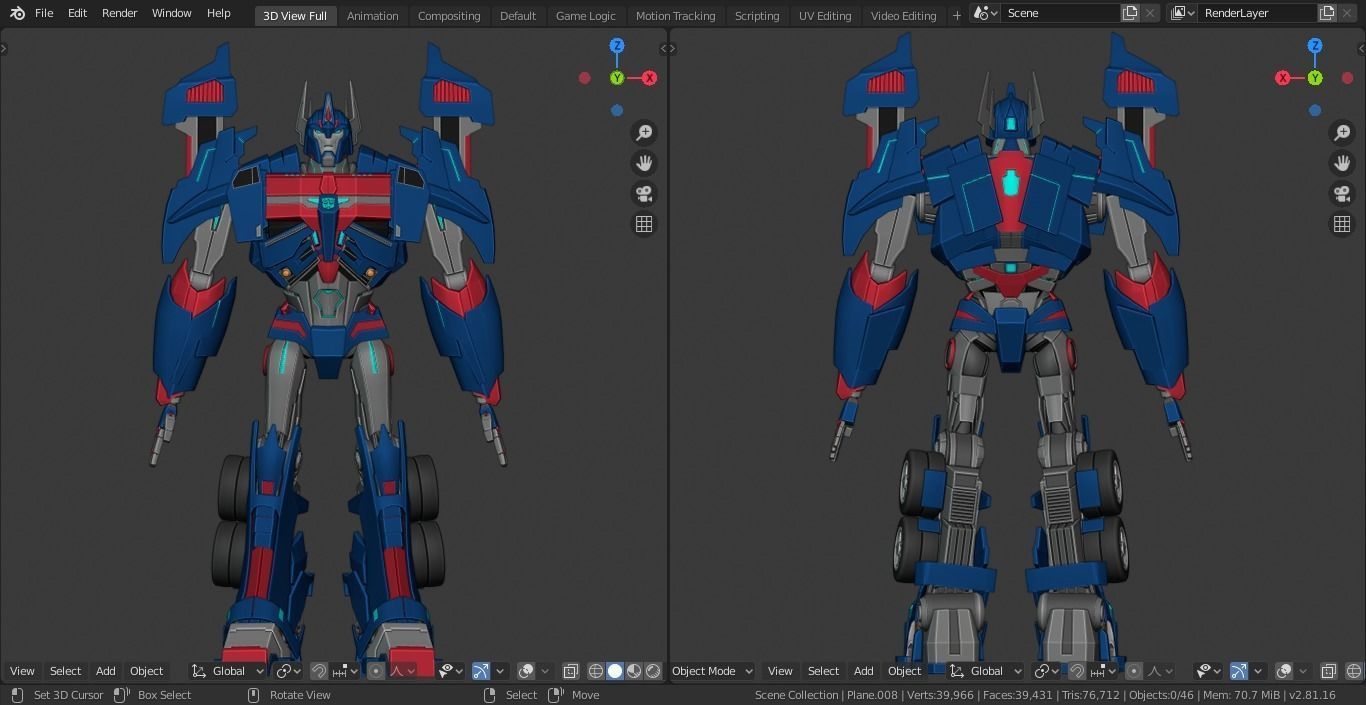Open the File menu

click(x=44, y=13)
